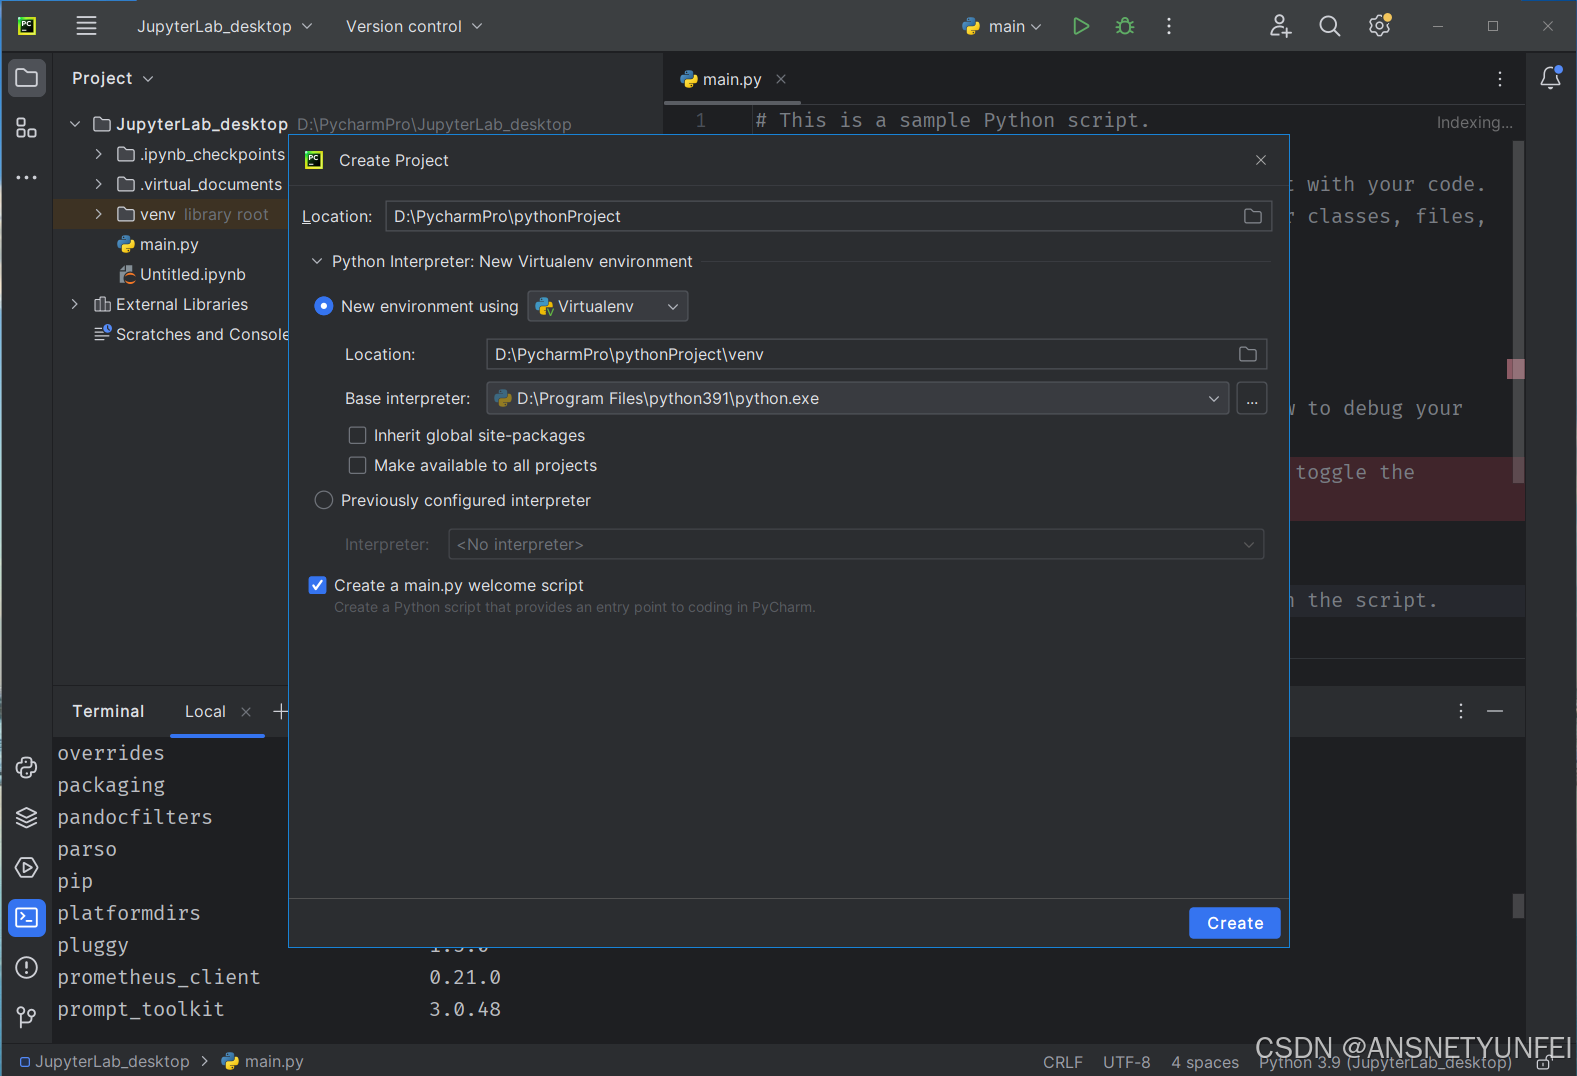Image resolution: width=1577 pixels, height=1076 pixels.
Task: Expand the .virtual_documents folder
Action: (x=98, y=184)
